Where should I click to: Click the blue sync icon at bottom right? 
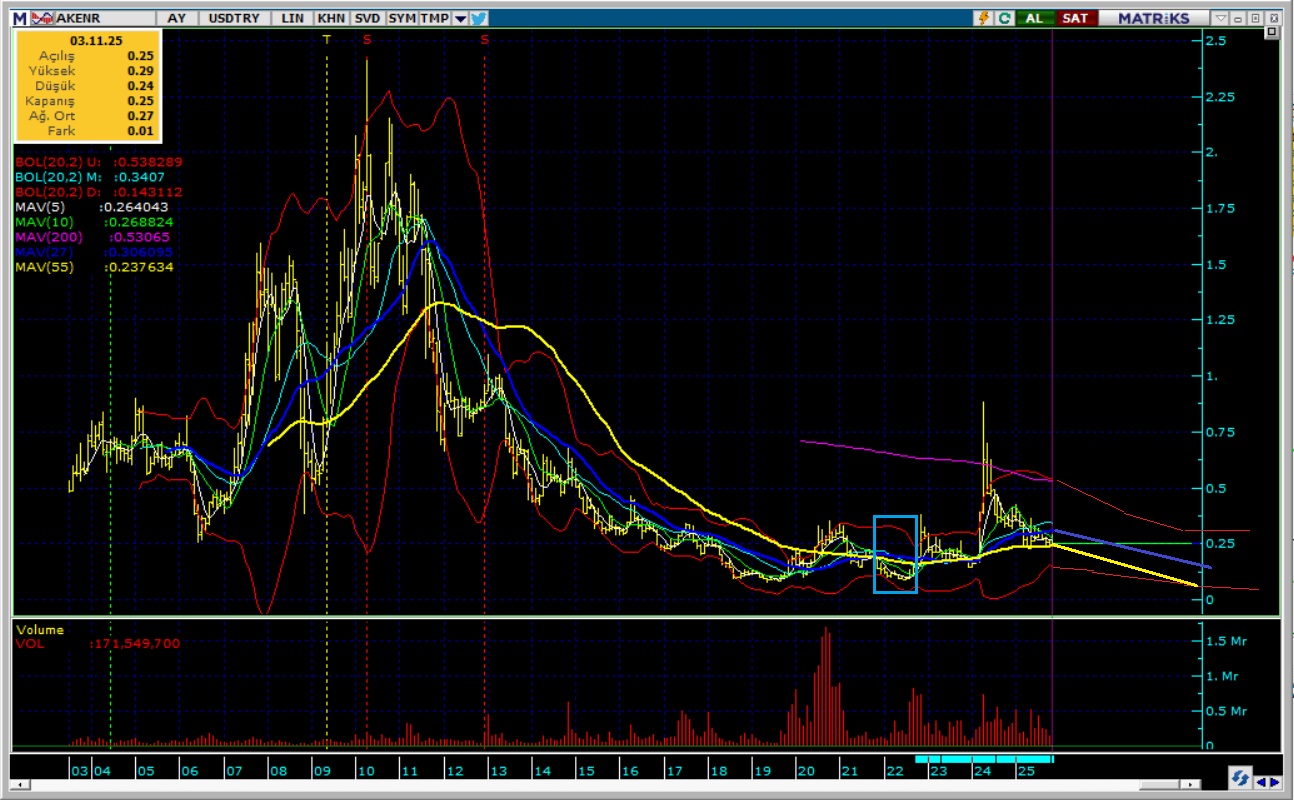point(1240,779)
